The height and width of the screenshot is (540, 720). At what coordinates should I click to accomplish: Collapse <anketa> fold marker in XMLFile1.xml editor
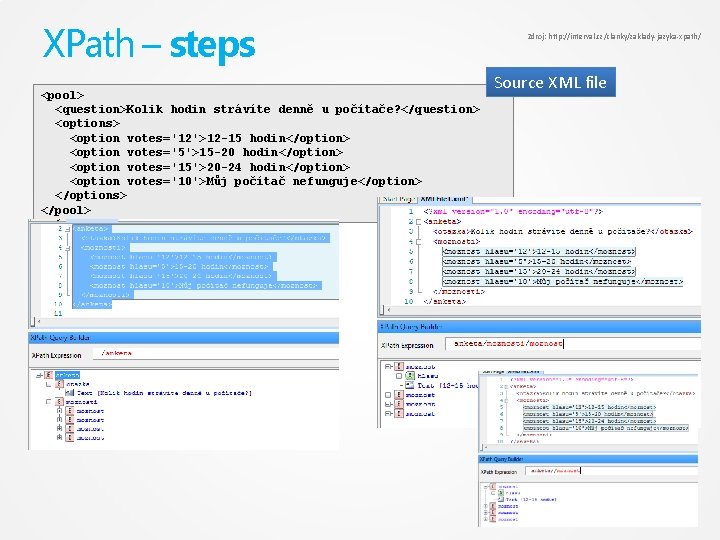[418, 222]
